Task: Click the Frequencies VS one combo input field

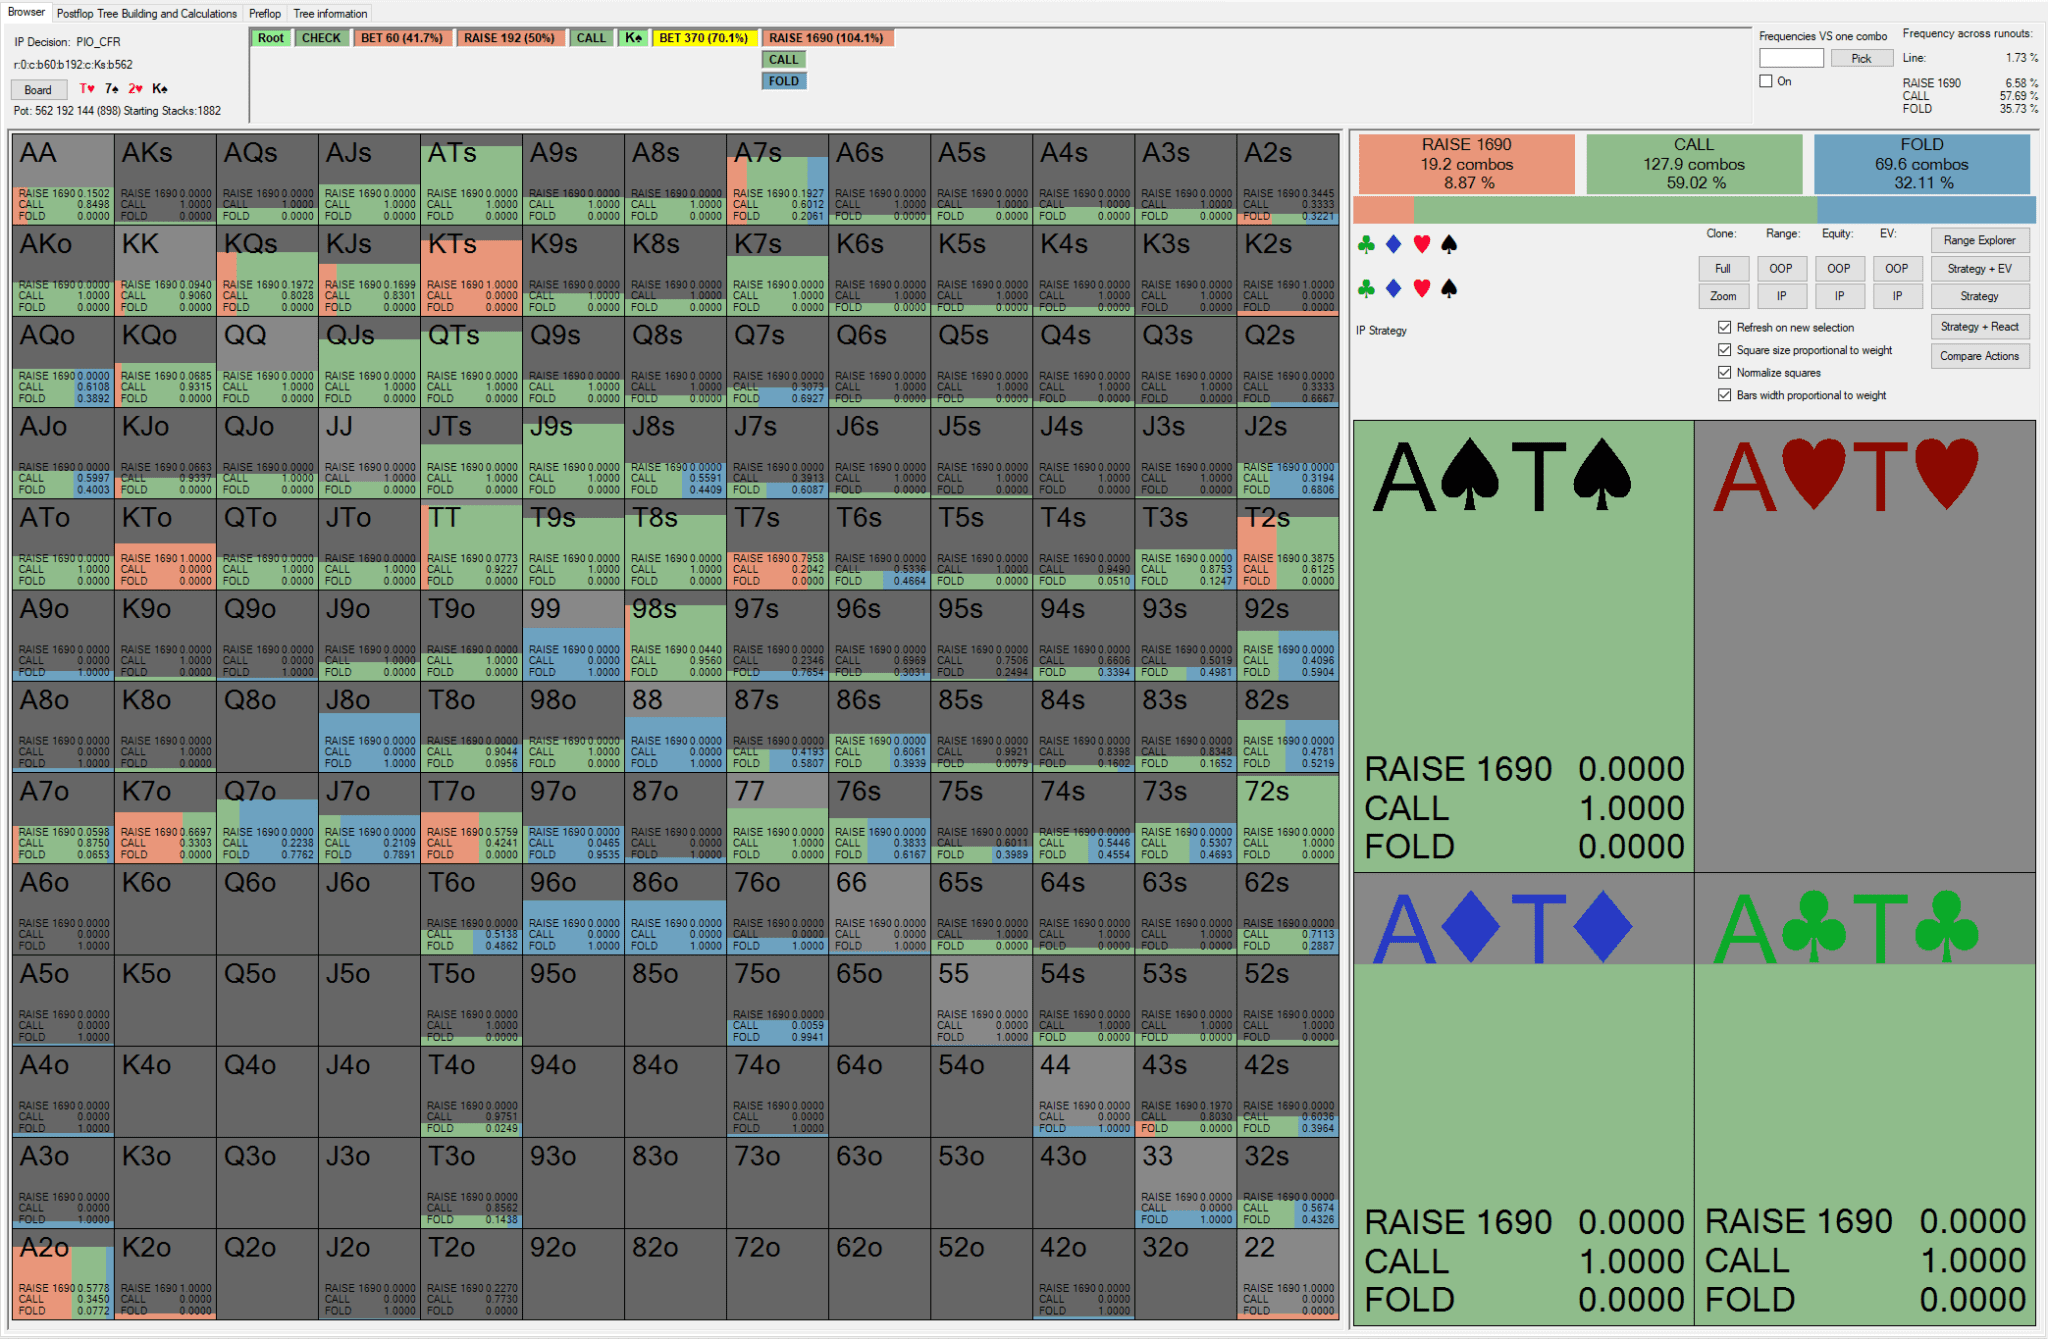Action: [1791, 58]
